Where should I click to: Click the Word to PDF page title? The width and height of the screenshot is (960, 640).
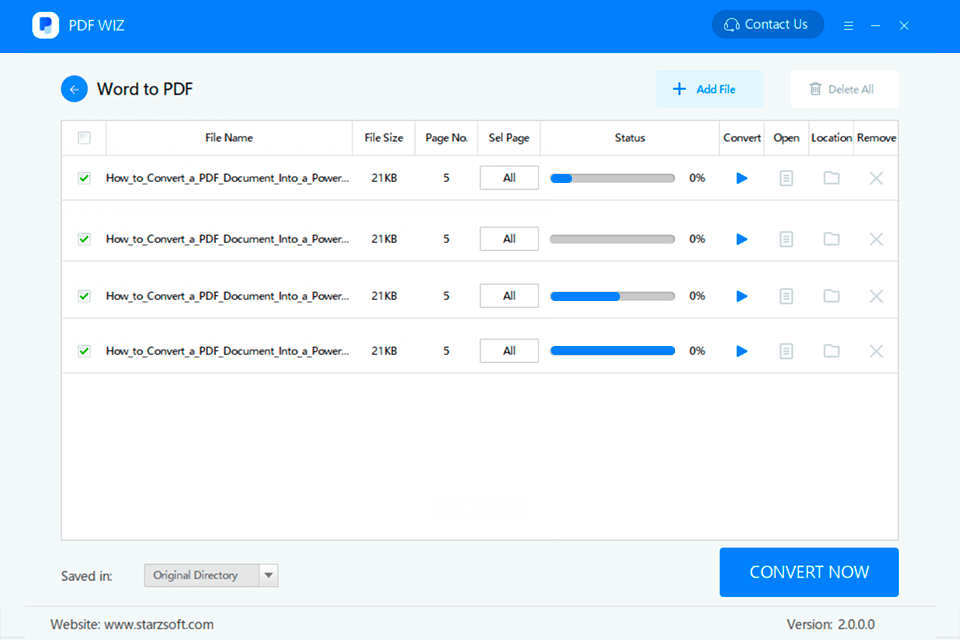tap(145, 89)
